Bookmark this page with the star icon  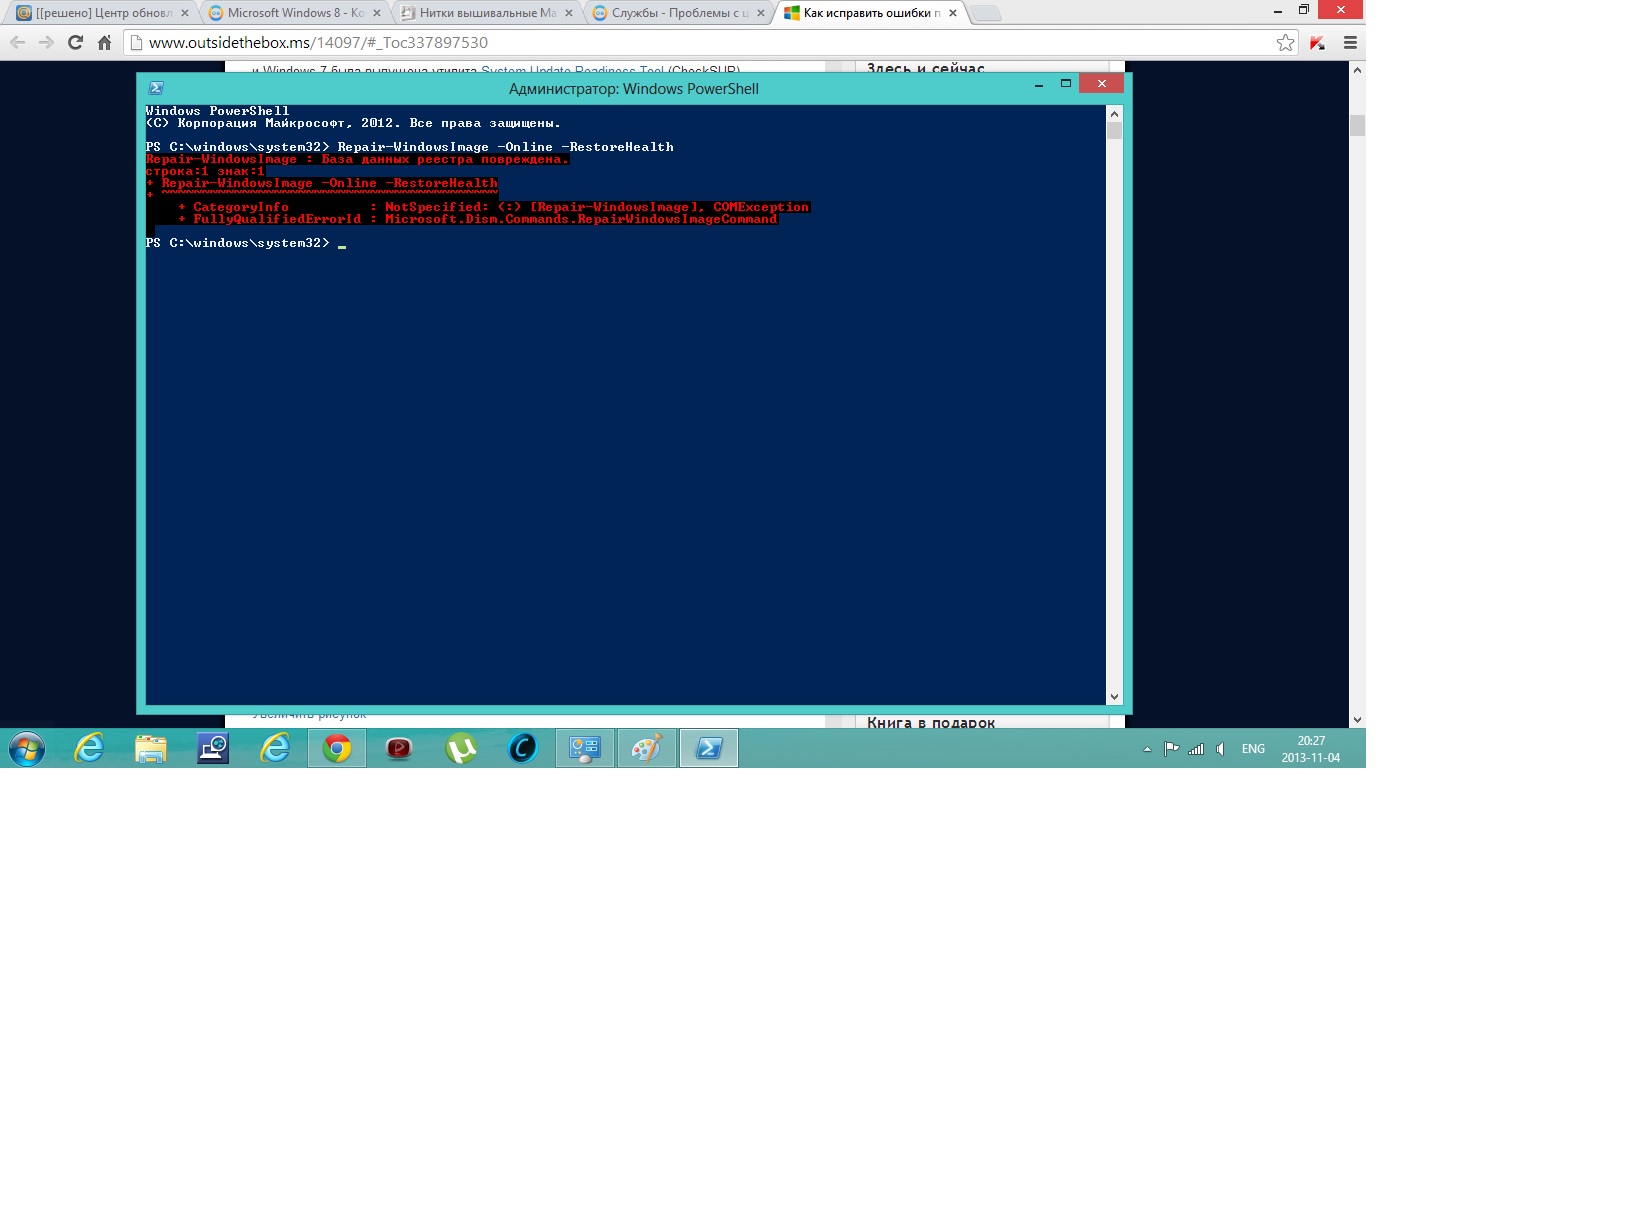pyautogui.click(x=1285, y=43)
